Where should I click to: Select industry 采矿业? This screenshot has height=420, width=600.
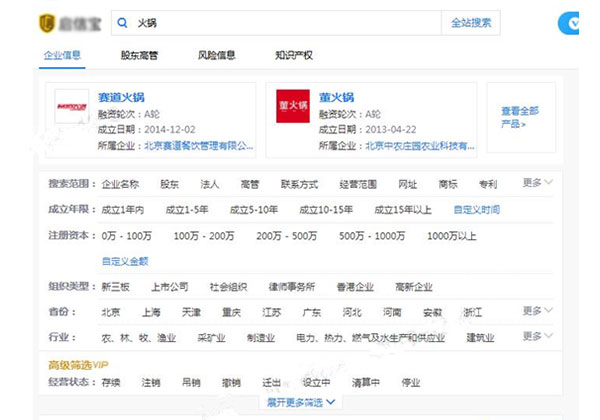[x=211, y=338]
